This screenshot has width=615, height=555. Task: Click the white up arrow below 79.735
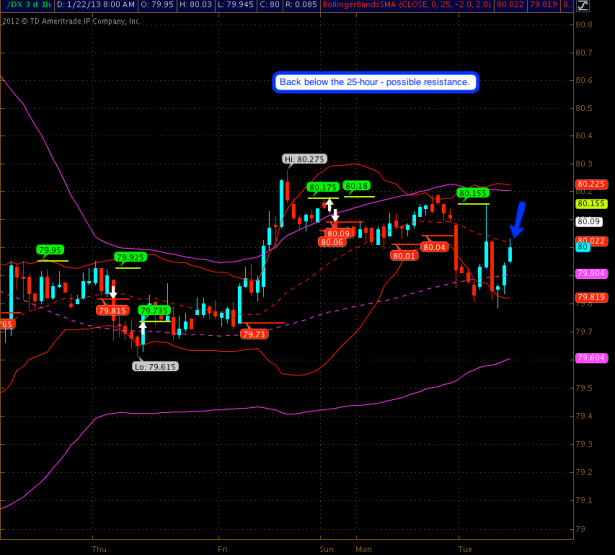143,322
